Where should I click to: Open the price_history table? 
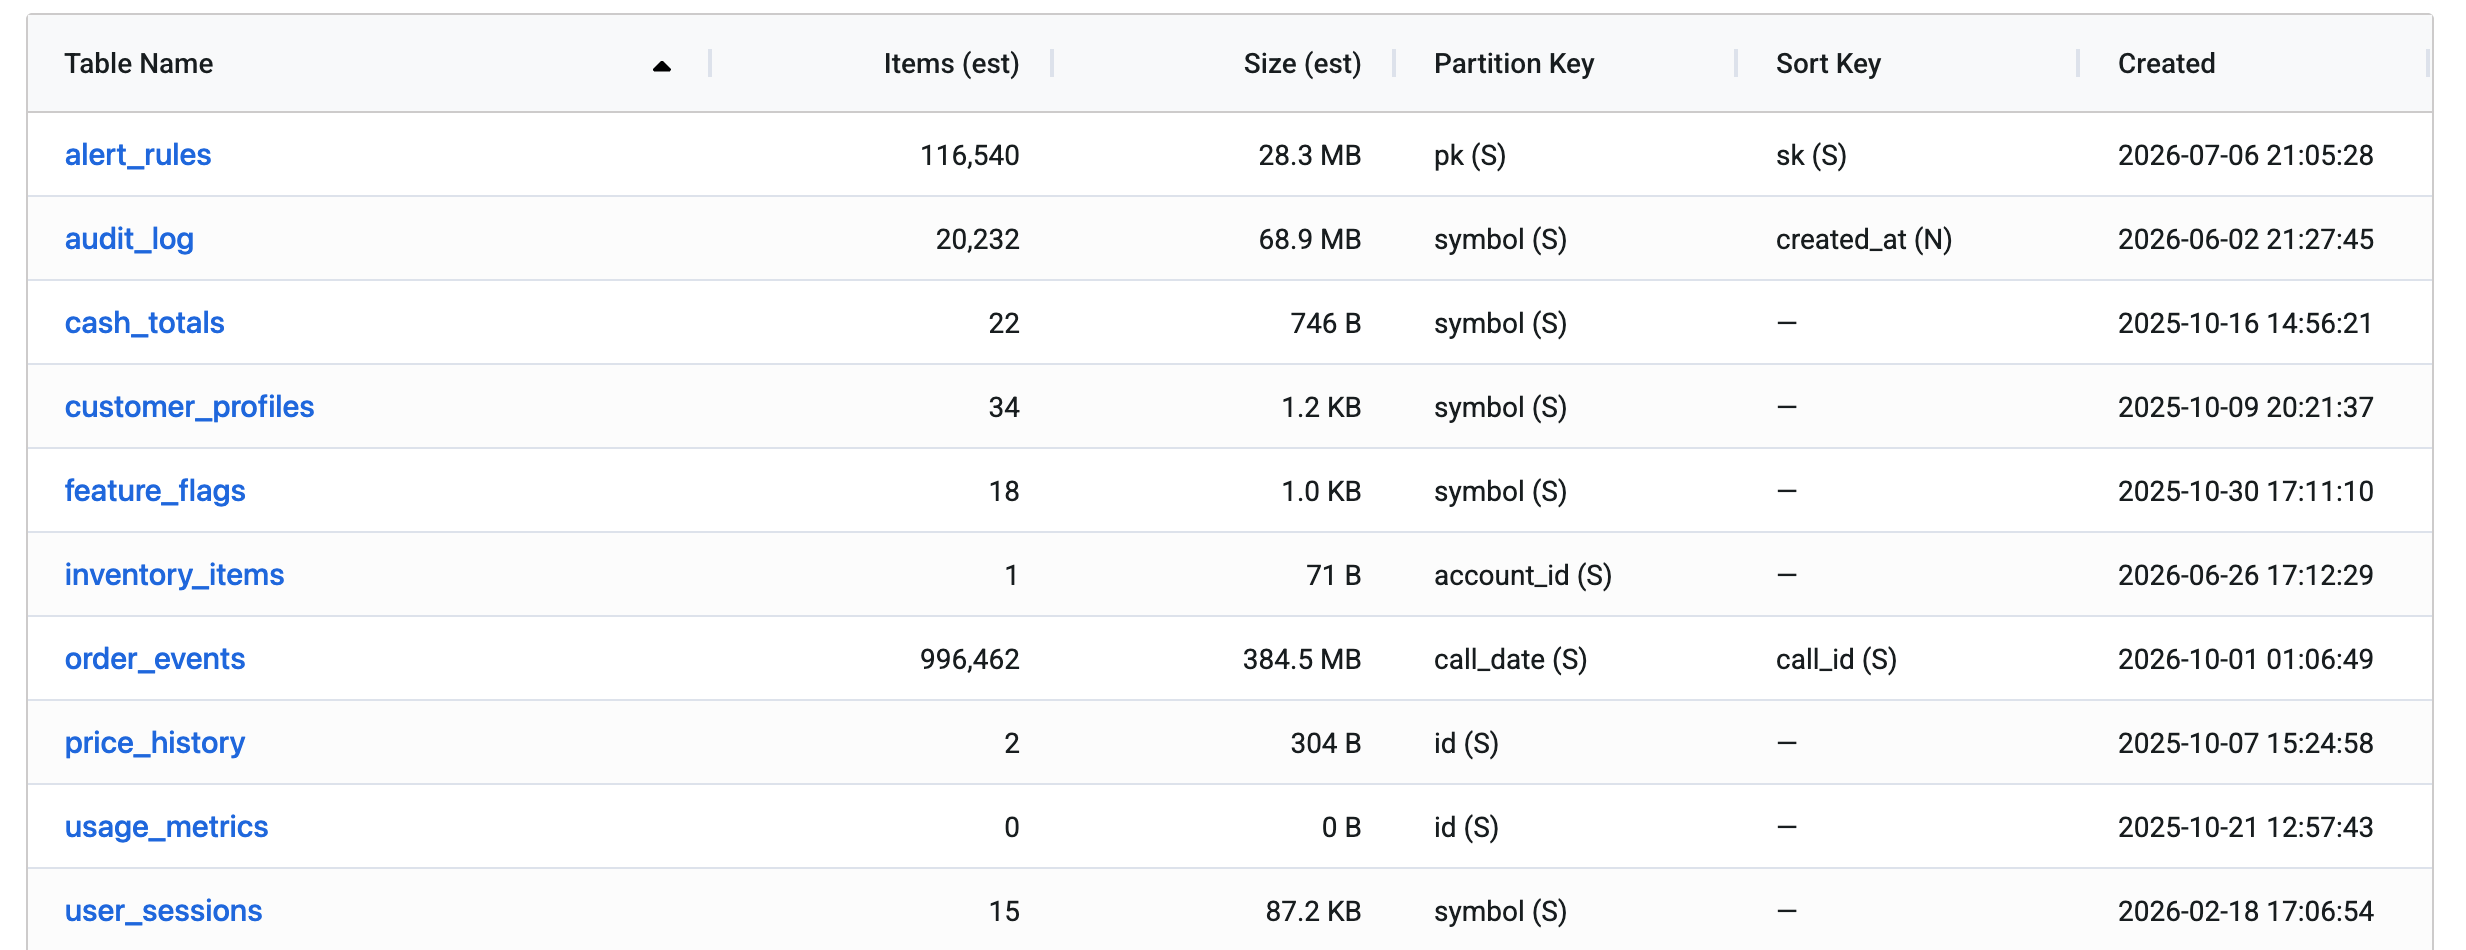pyautogui.click(x=155, y=743)
